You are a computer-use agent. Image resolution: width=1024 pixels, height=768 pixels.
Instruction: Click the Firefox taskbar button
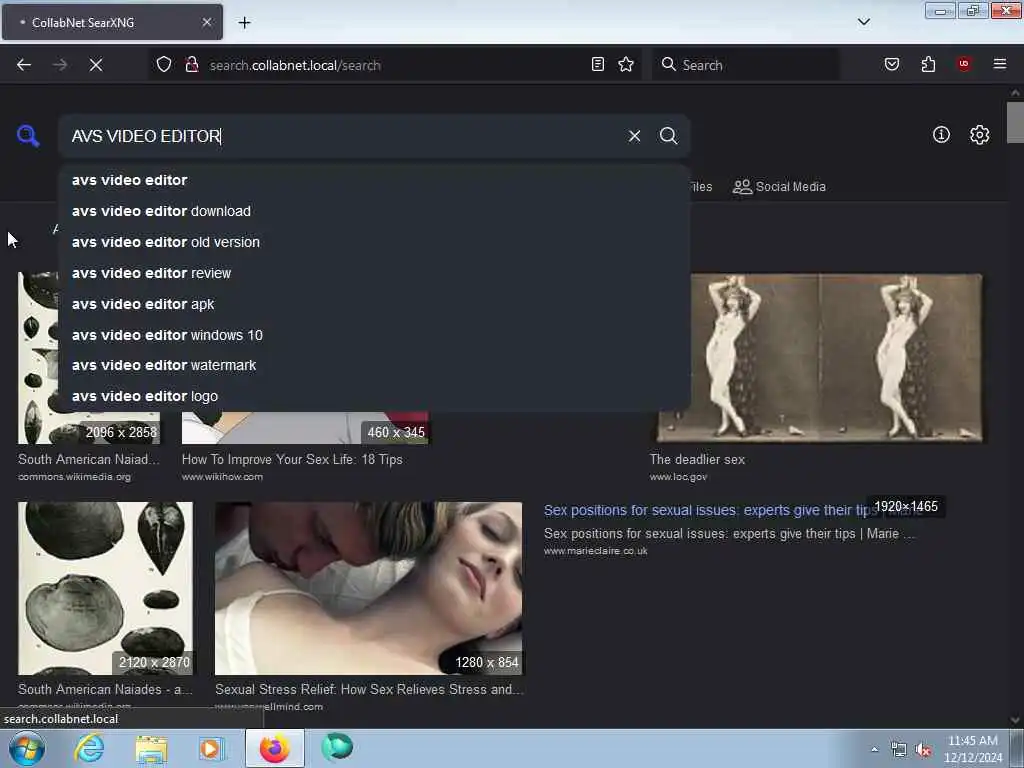[x=274, y=748]
